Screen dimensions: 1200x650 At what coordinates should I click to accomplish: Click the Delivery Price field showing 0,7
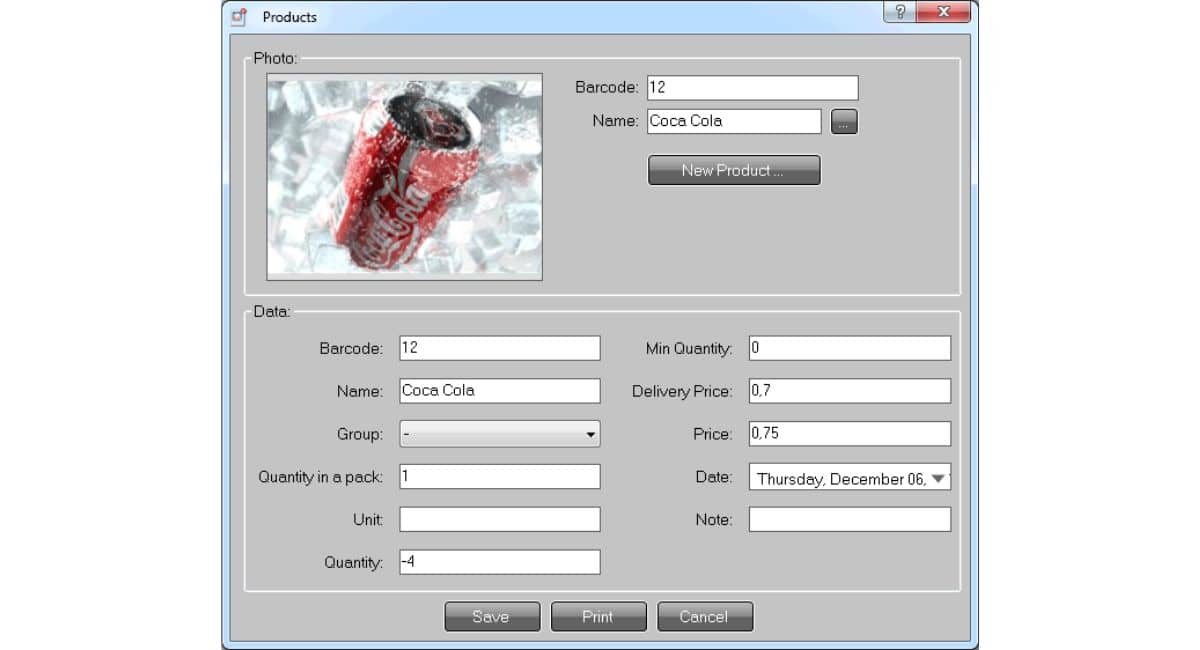point(849,390)
